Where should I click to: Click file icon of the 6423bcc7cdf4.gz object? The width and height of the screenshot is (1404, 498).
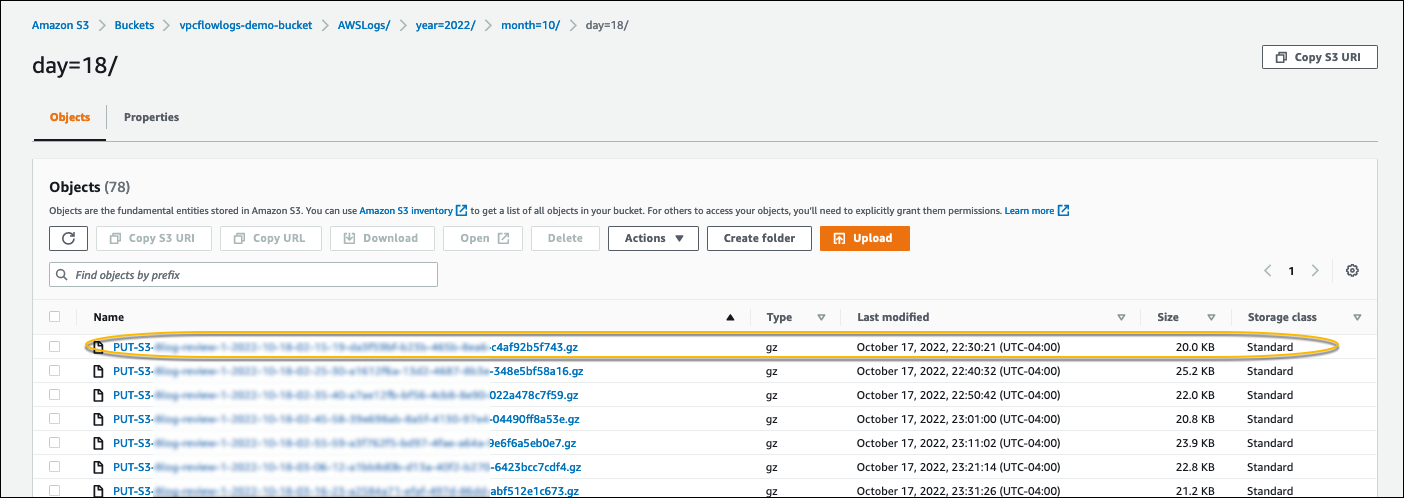pyautogui.click(x=99, y=467)
